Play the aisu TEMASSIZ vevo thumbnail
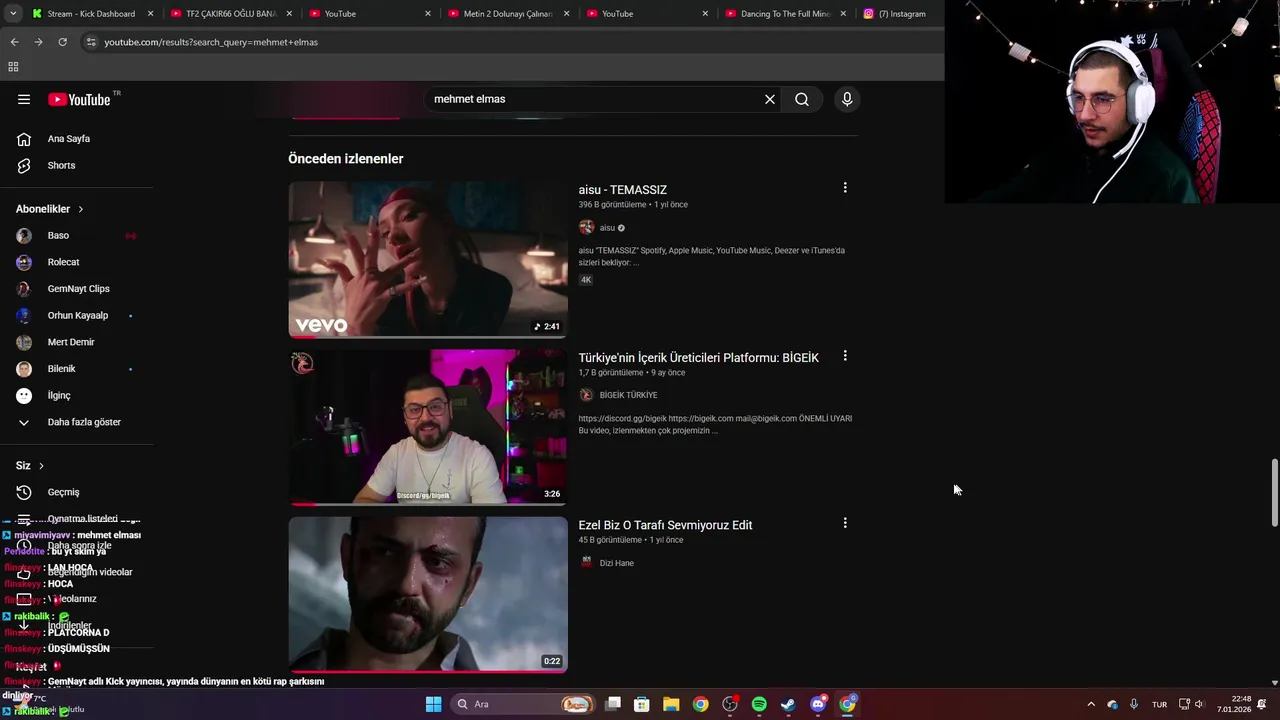The width and height of the screenshot is (1280, 720). point(428,259)
